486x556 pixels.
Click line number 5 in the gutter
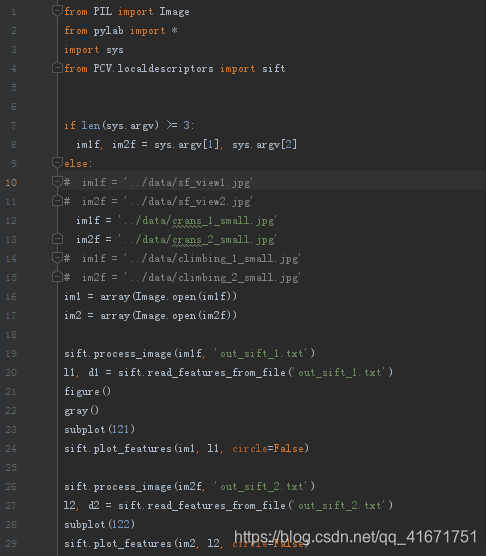13,88
